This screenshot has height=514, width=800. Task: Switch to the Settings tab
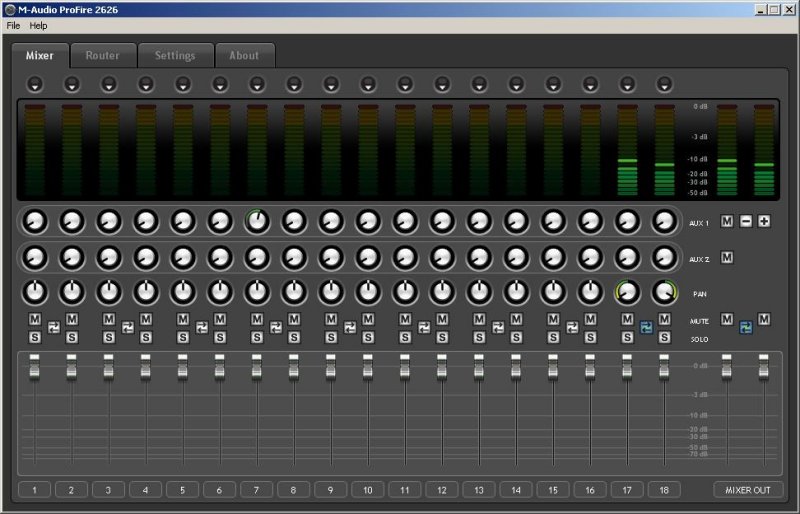coord(175,55)
